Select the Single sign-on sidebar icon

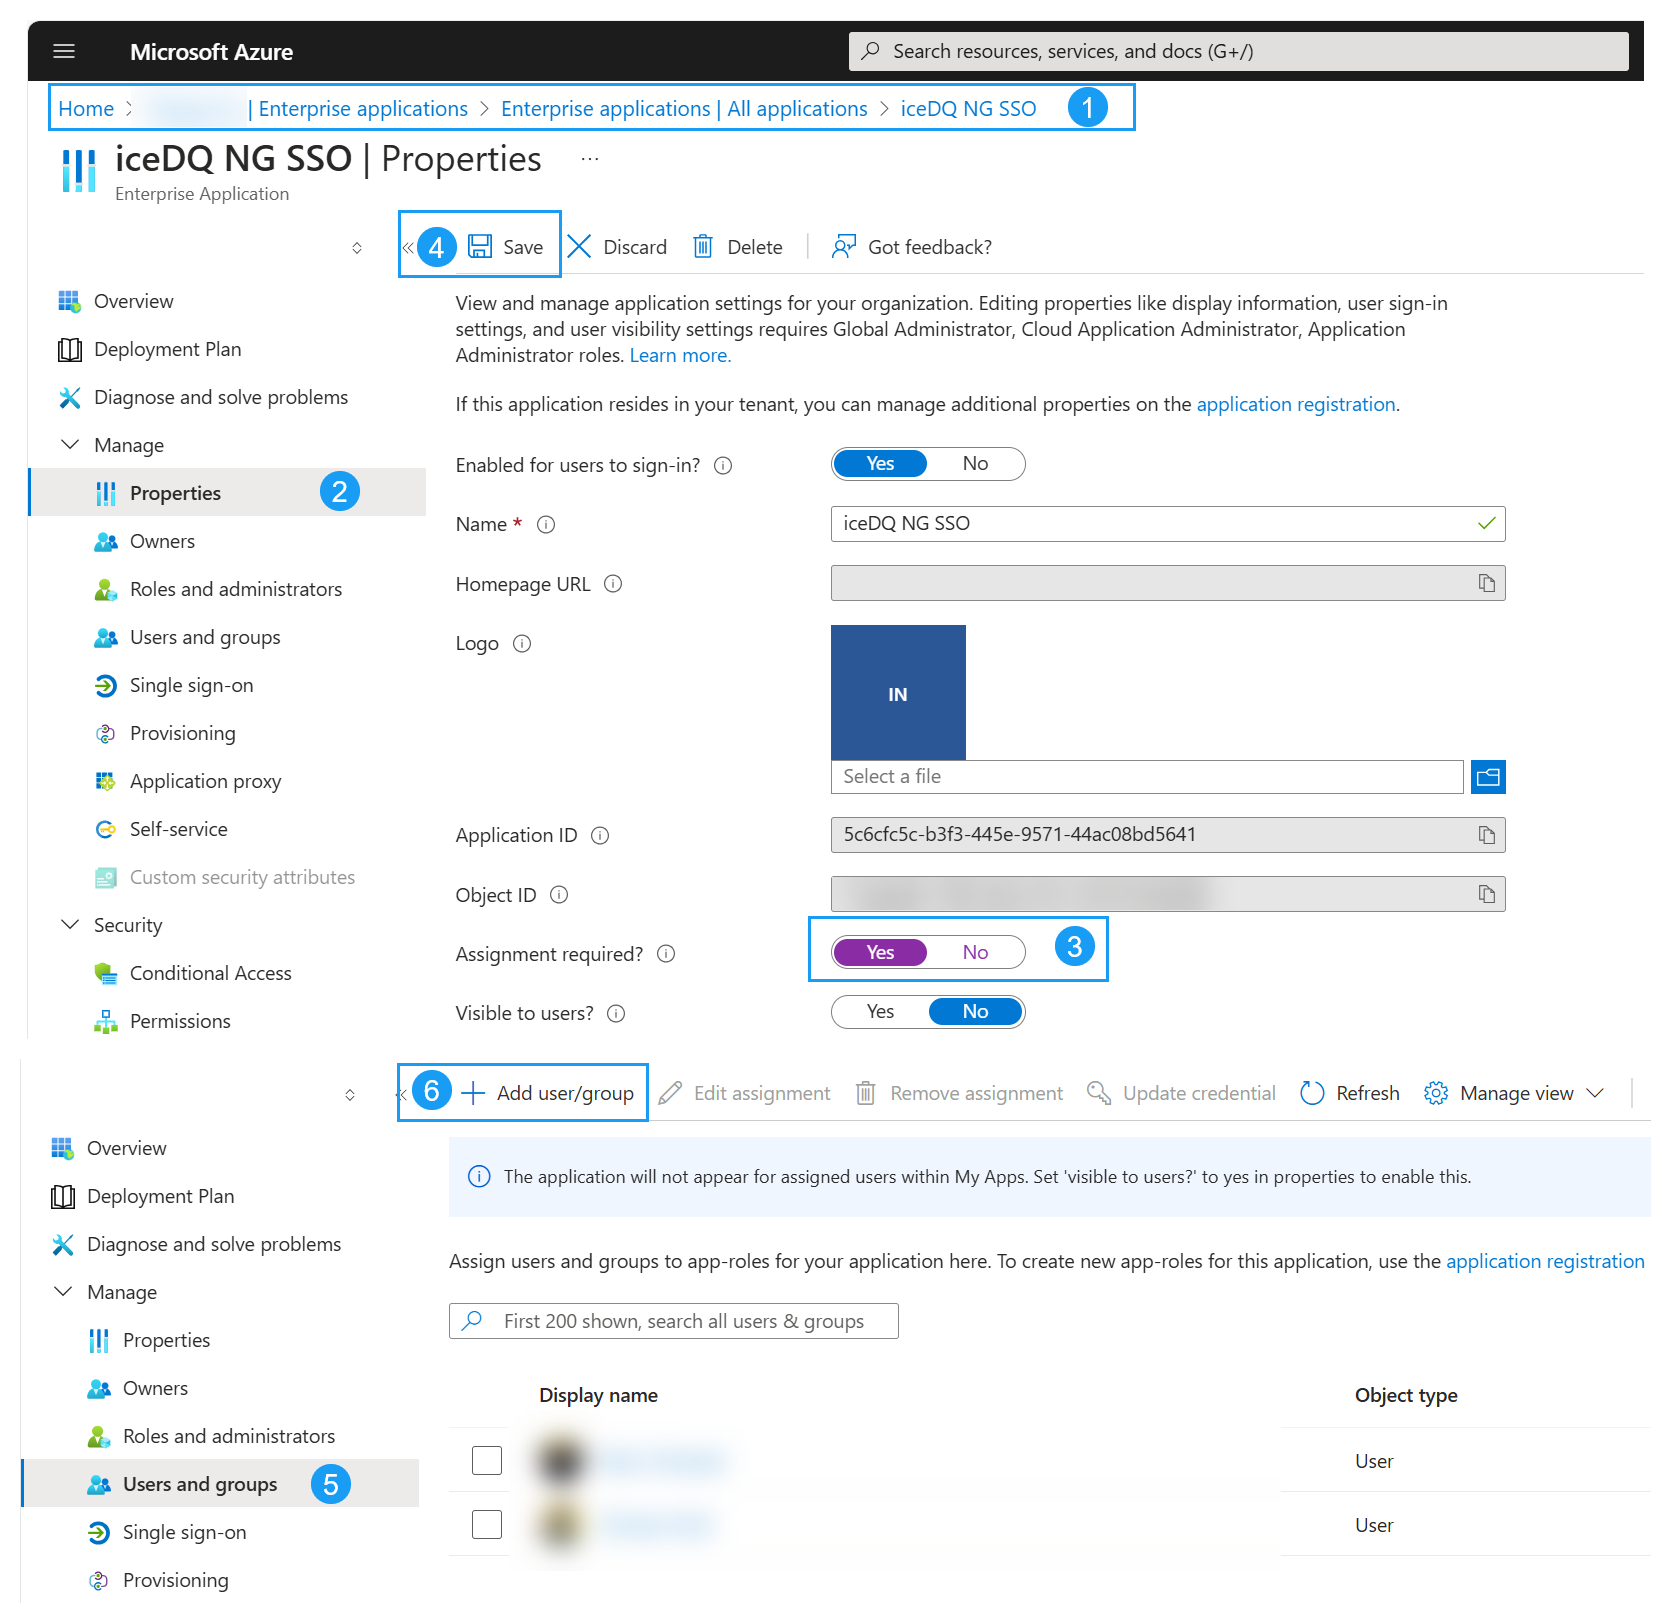coord(105,685)
